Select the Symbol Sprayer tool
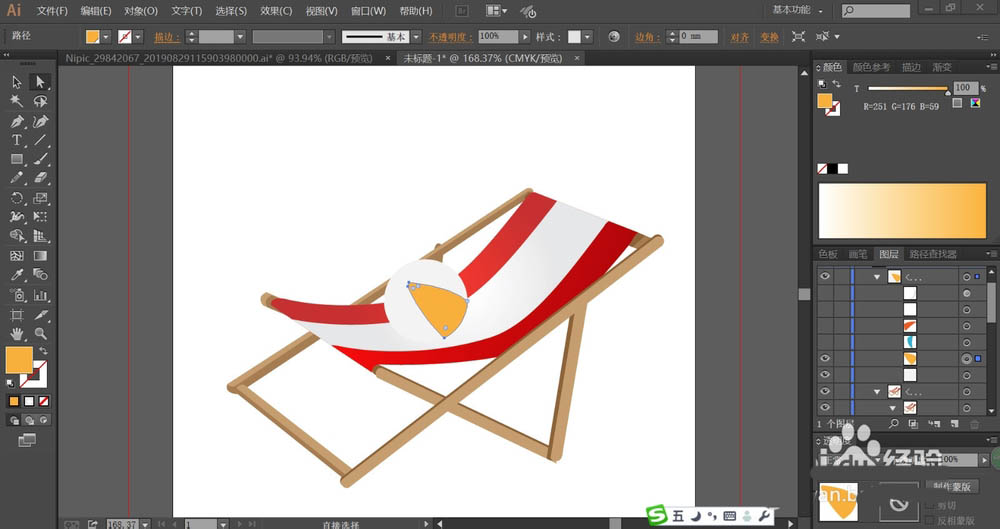Screen dimensions: 1000x529 coord(17,295)
